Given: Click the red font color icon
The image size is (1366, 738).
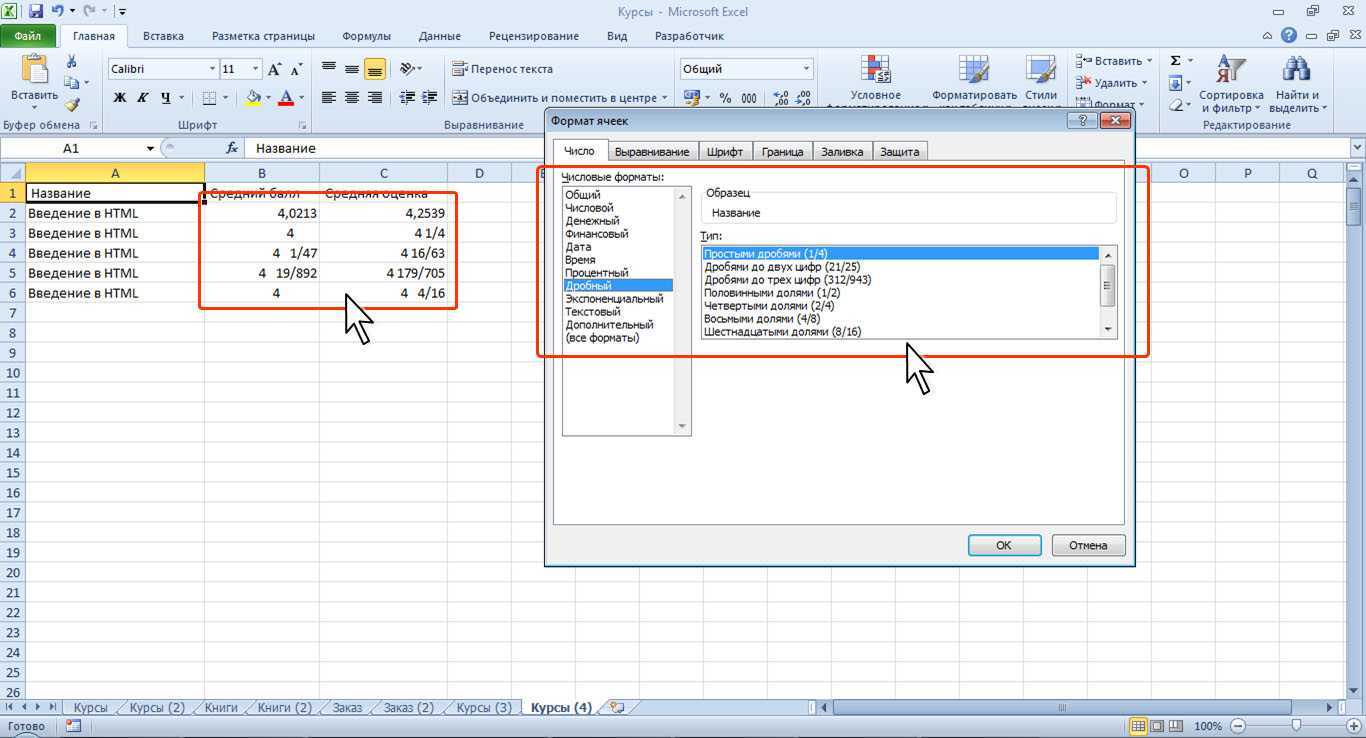Looking at the screenshot, I should click(x=287, y=98).
